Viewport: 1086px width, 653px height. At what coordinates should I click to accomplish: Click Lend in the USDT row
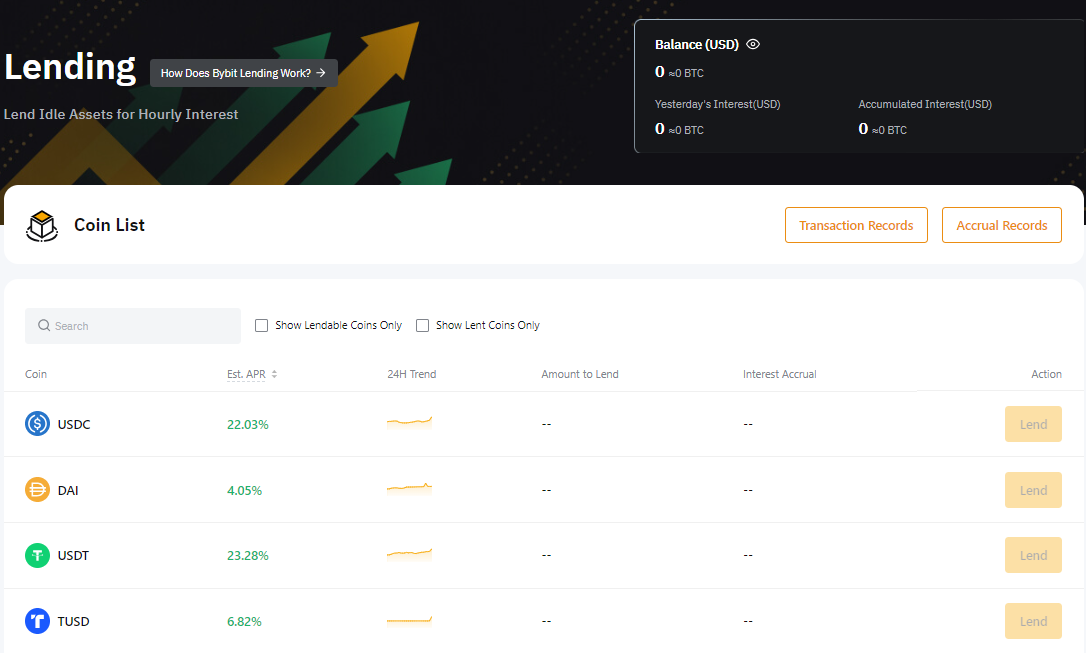click(1033, 555)
